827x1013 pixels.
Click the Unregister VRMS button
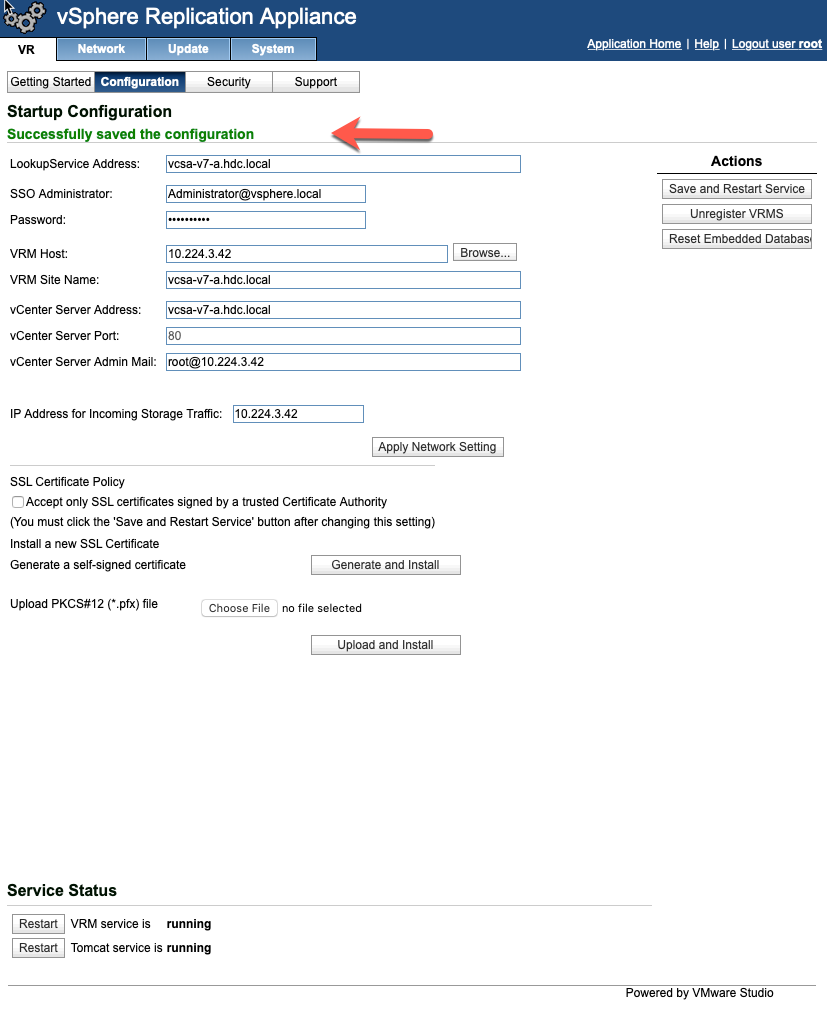737,214
